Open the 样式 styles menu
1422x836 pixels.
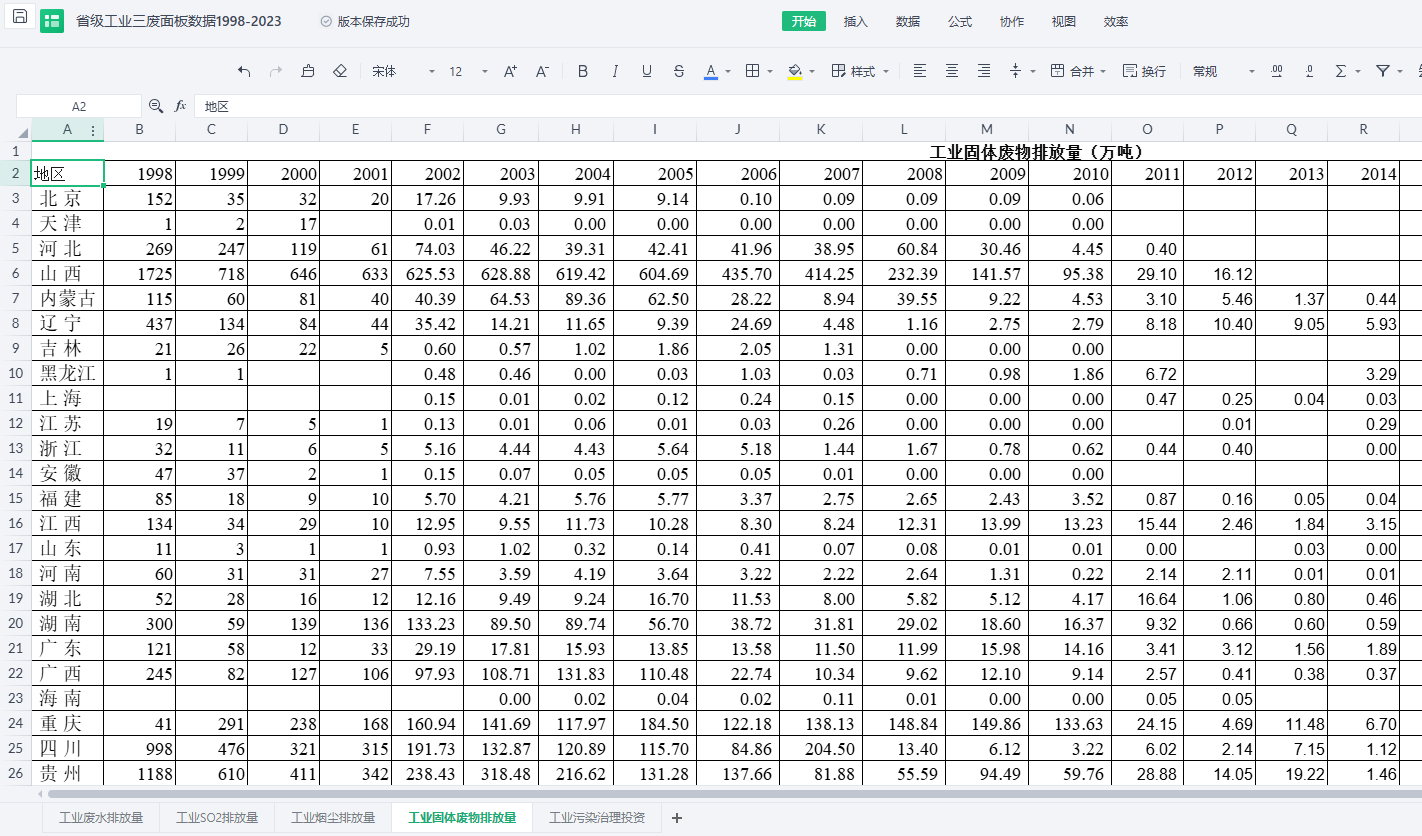pos(859,71)
